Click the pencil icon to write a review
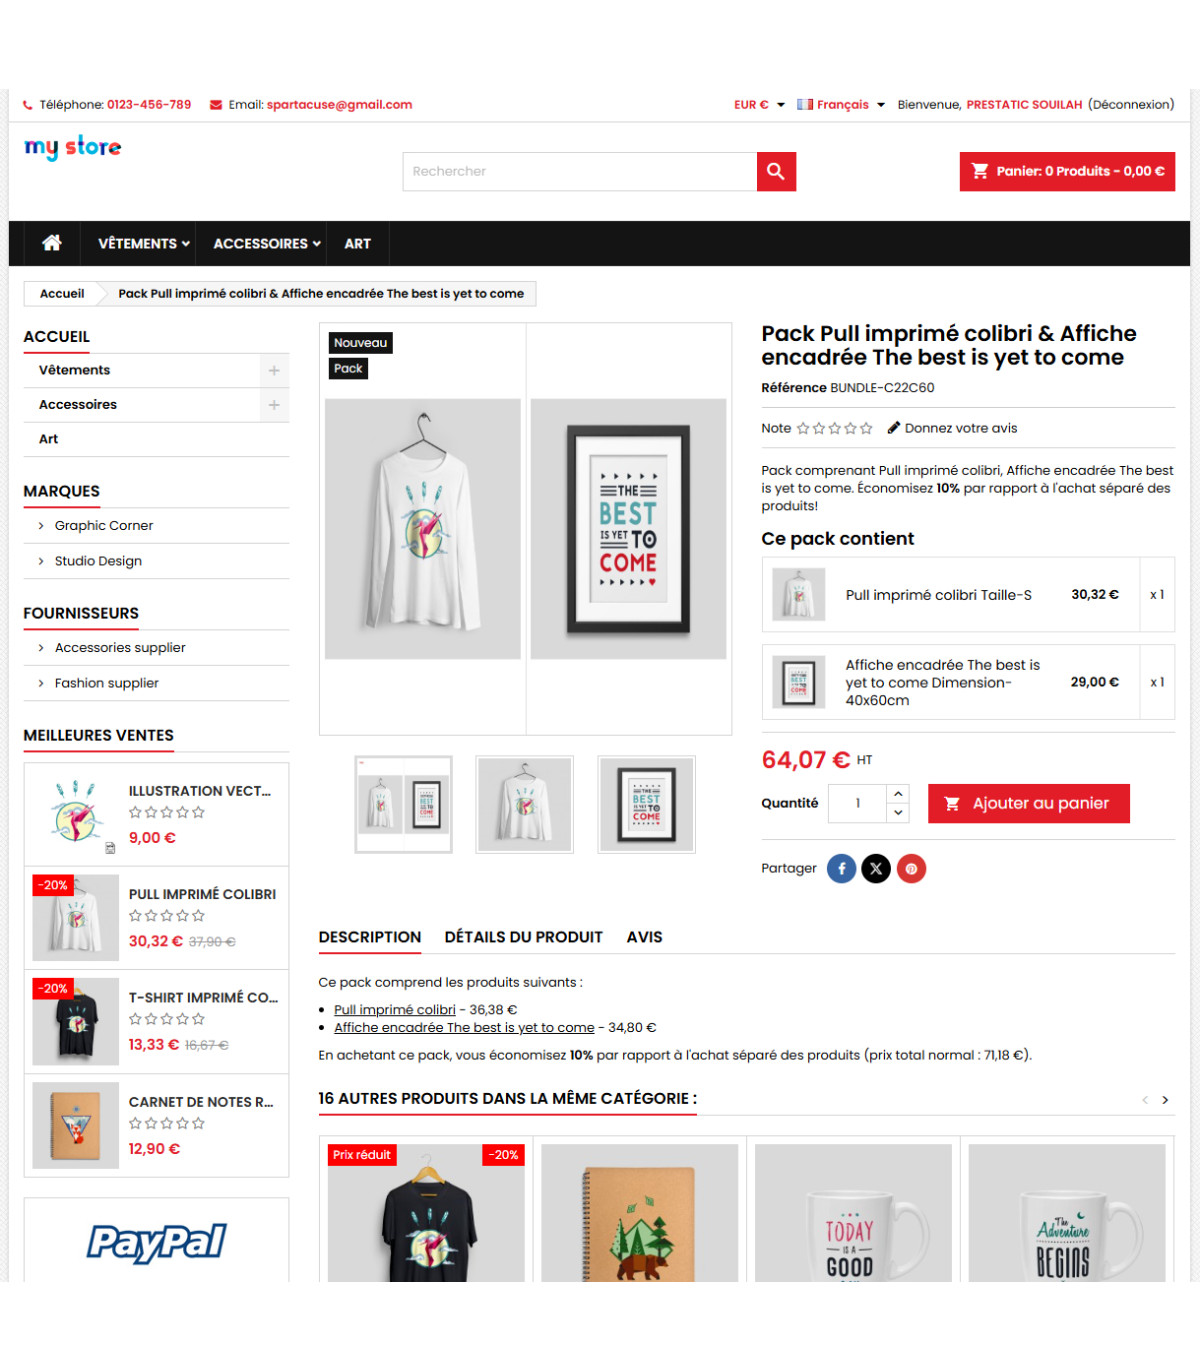Screen dimensions: 1200x1372 (894, 428)
